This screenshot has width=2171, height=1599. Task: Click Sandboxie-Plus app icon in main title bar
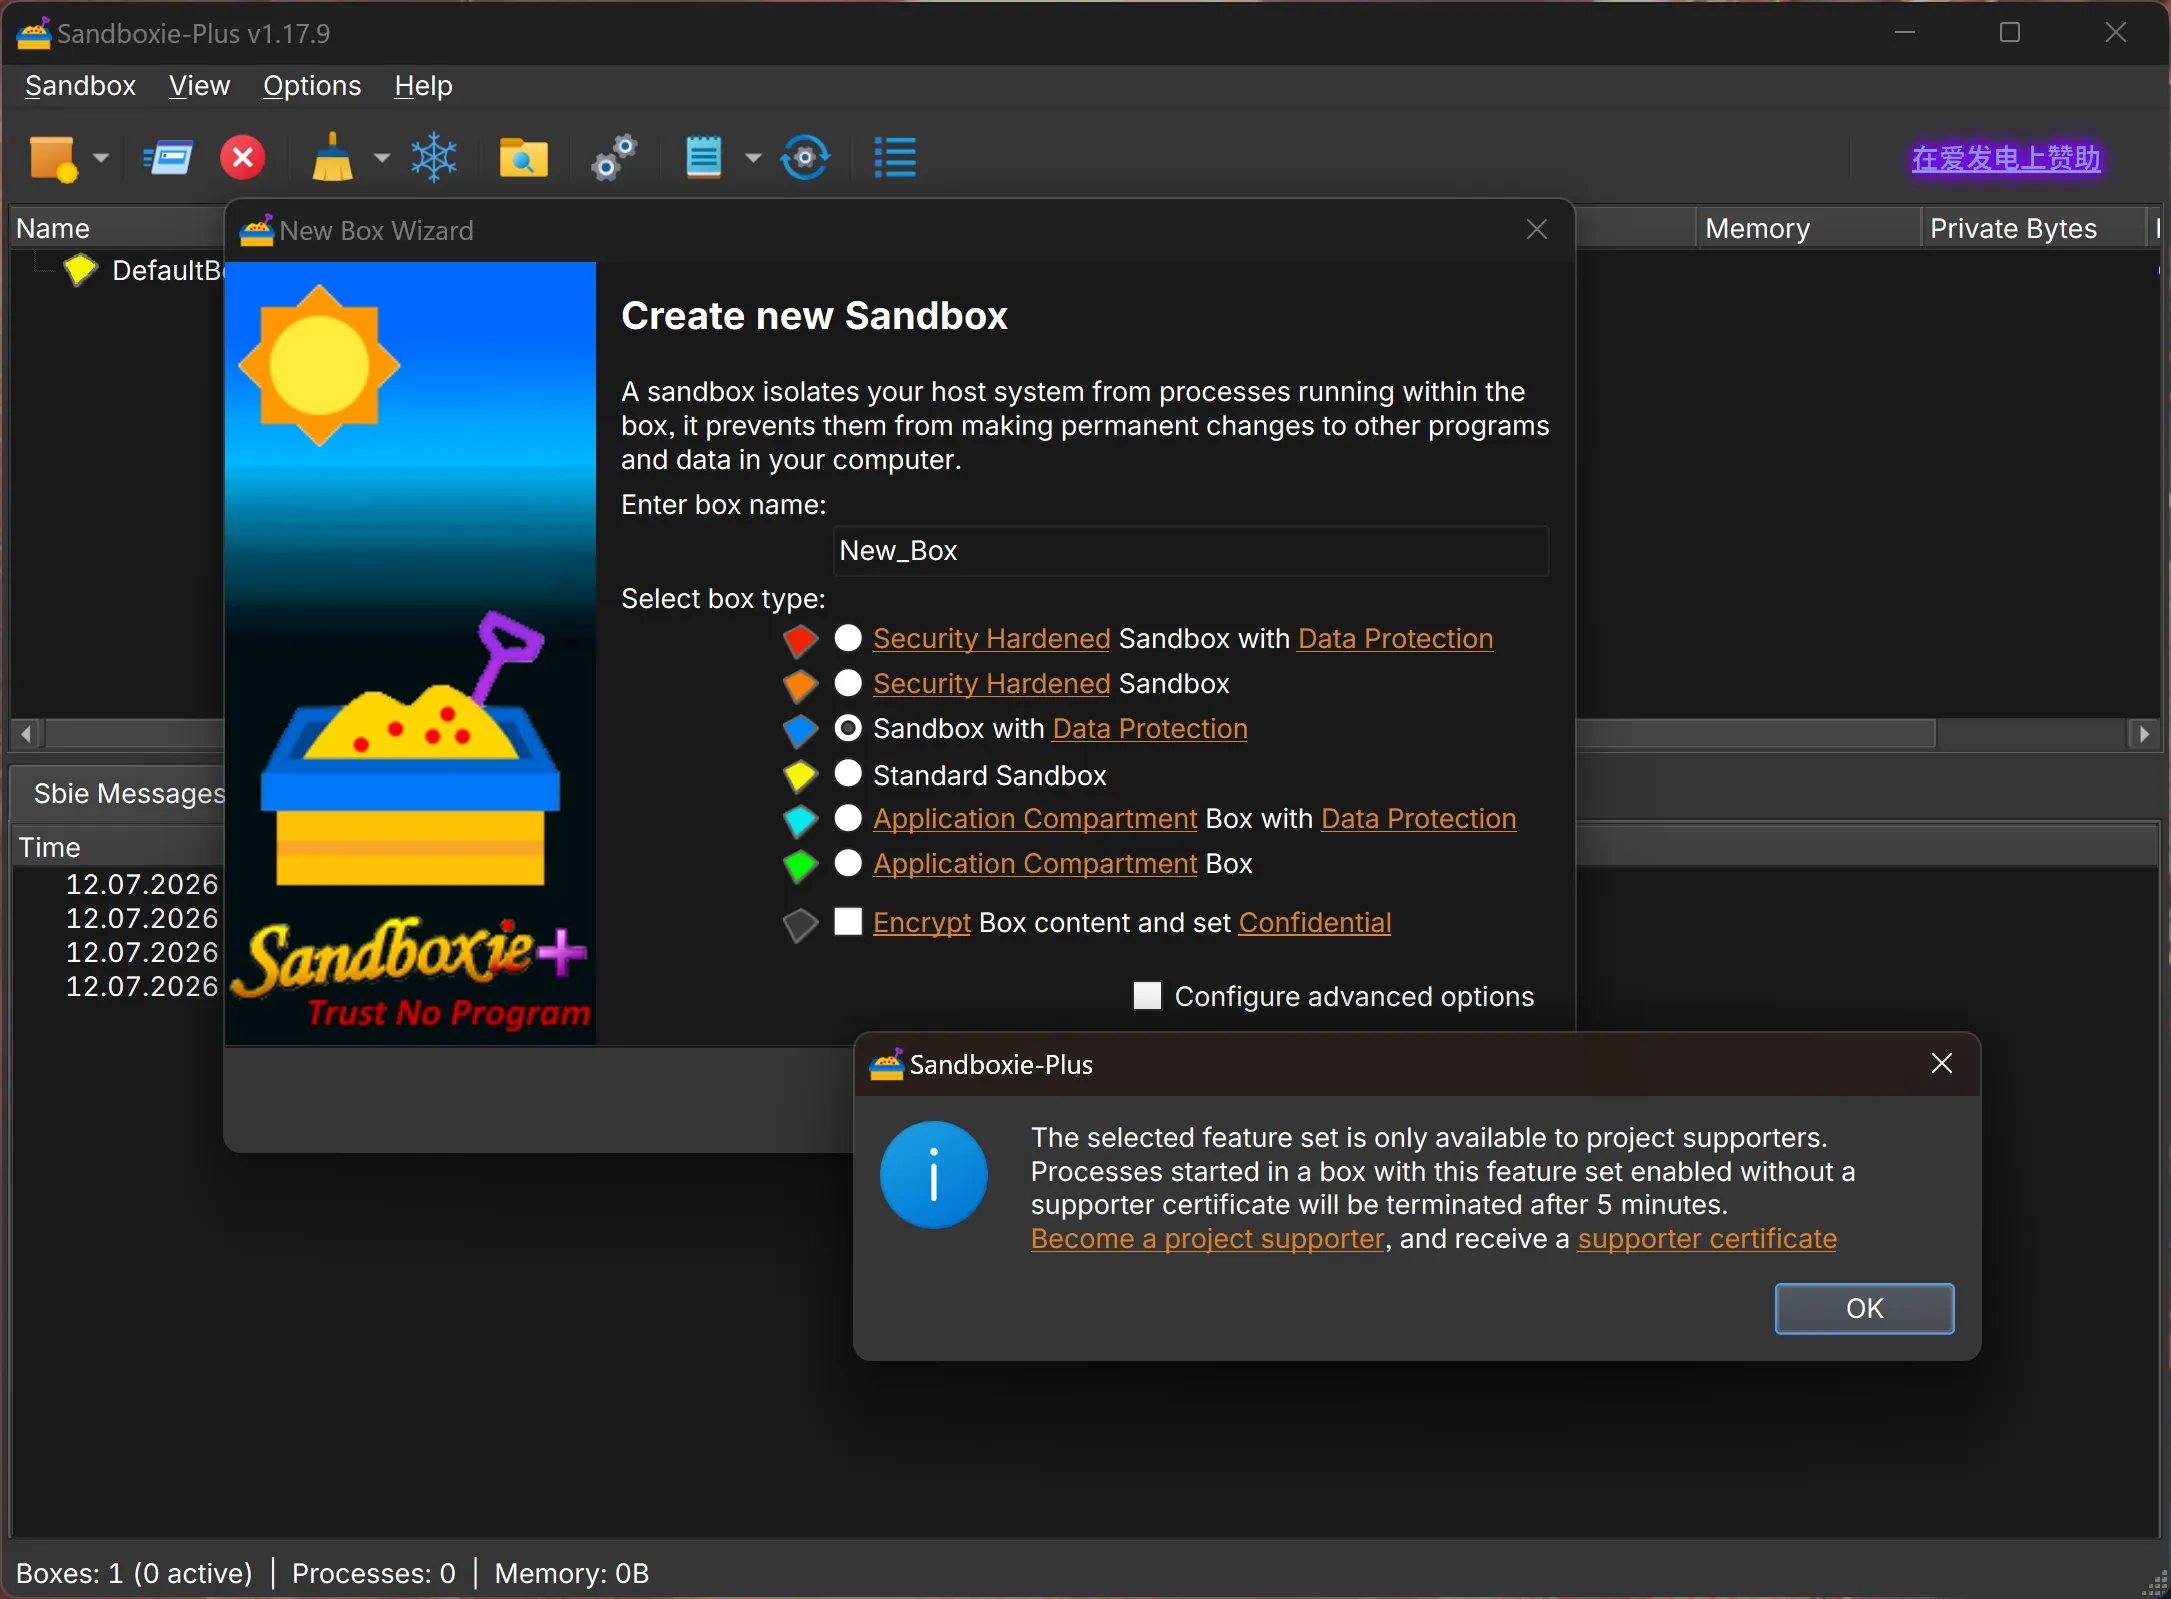(34, 33)
